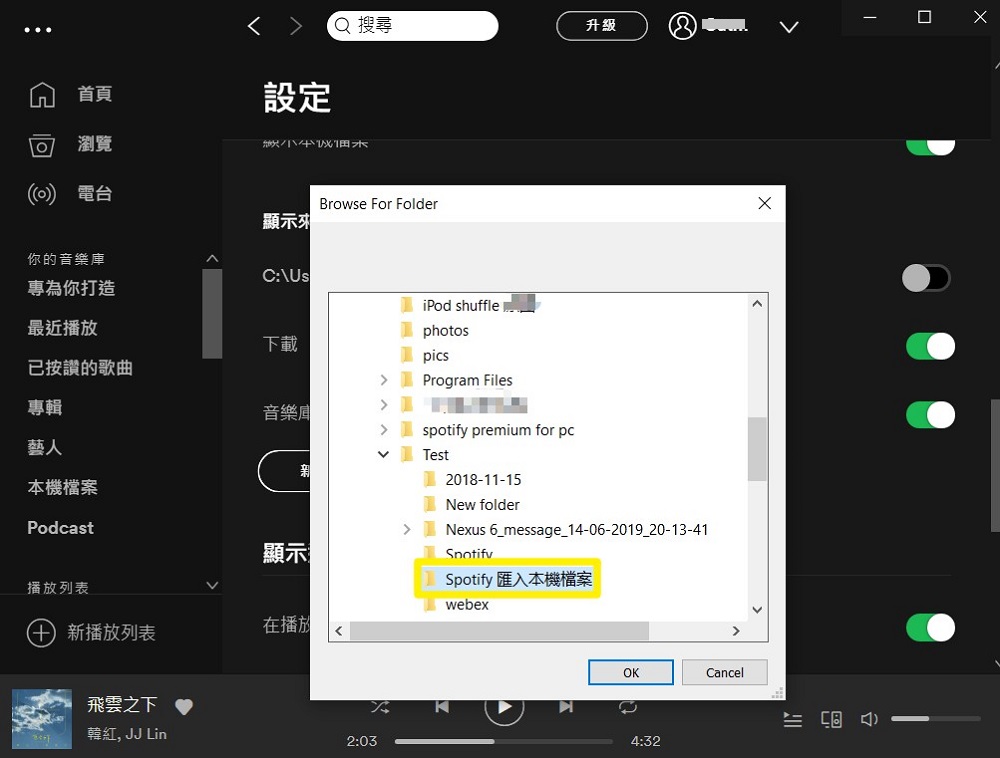Collapse the Test folder
This screenshot has height=758, width=1000.
[383, 455]
